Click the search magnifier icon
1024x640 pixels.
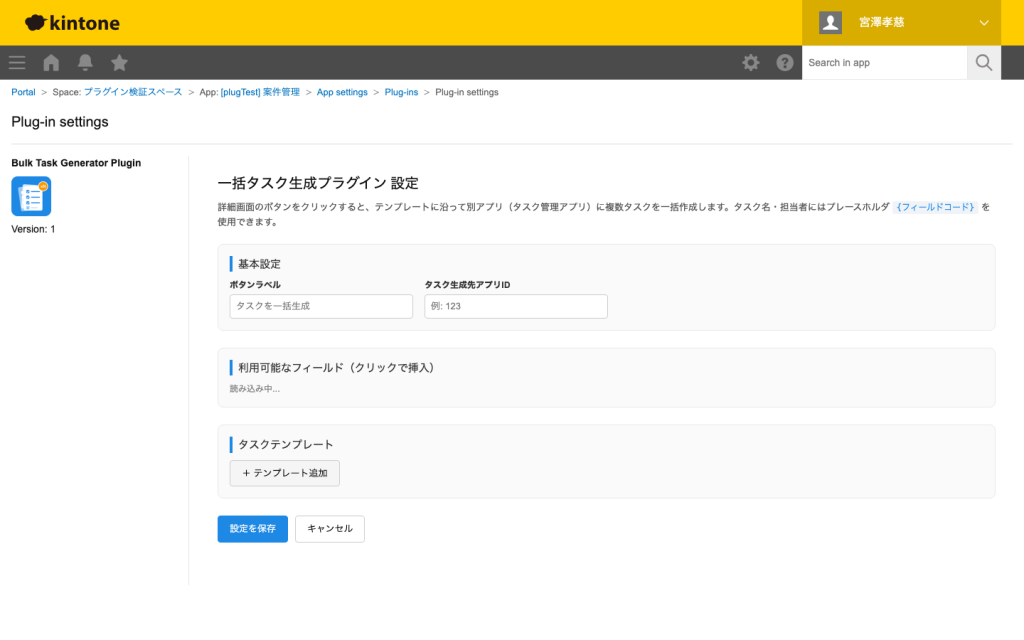pyautogui.click(x=983, y=62)
